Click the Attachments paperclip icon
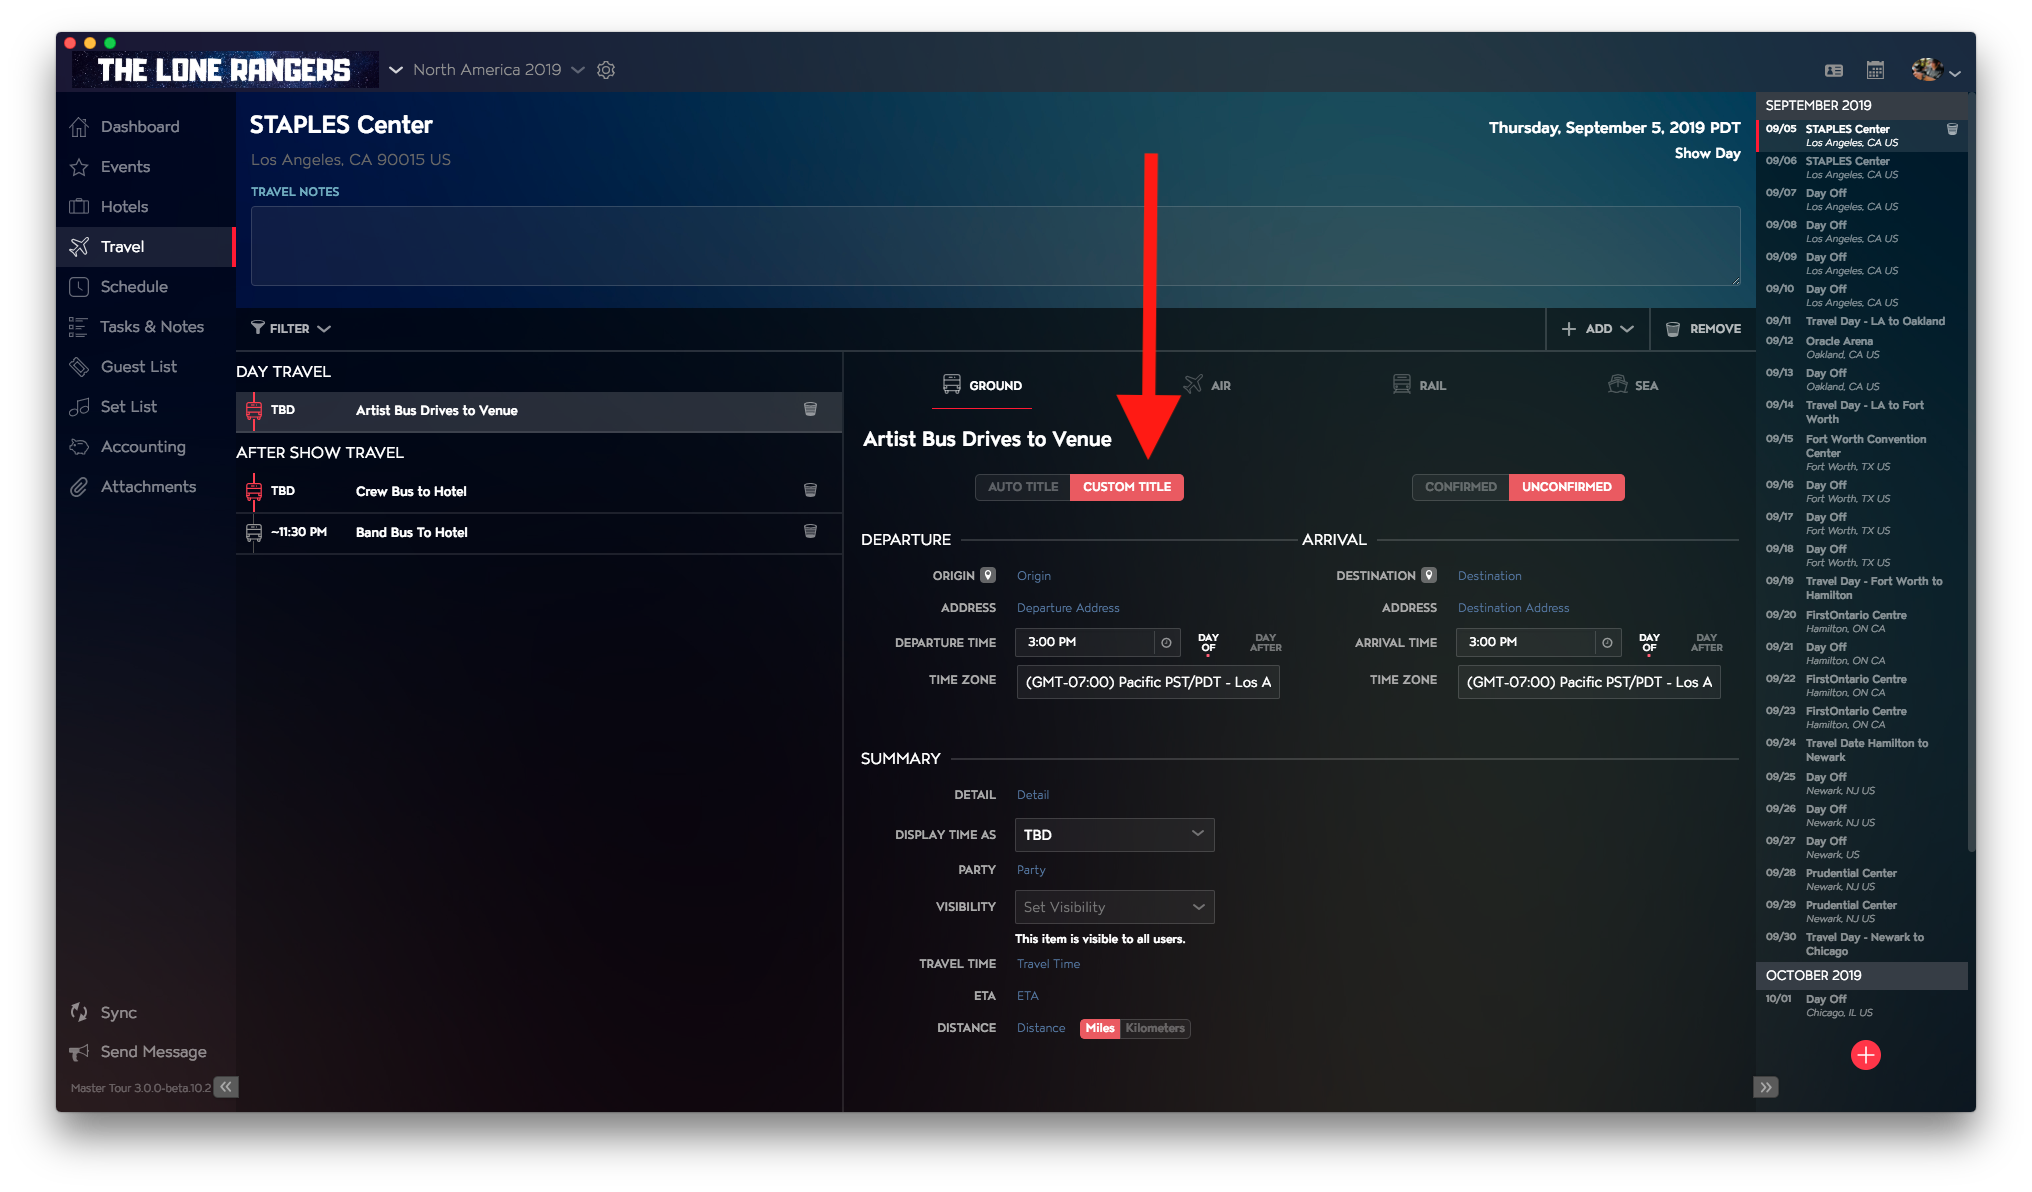This screenshot has width=2032, height=1192. [79, 487]
